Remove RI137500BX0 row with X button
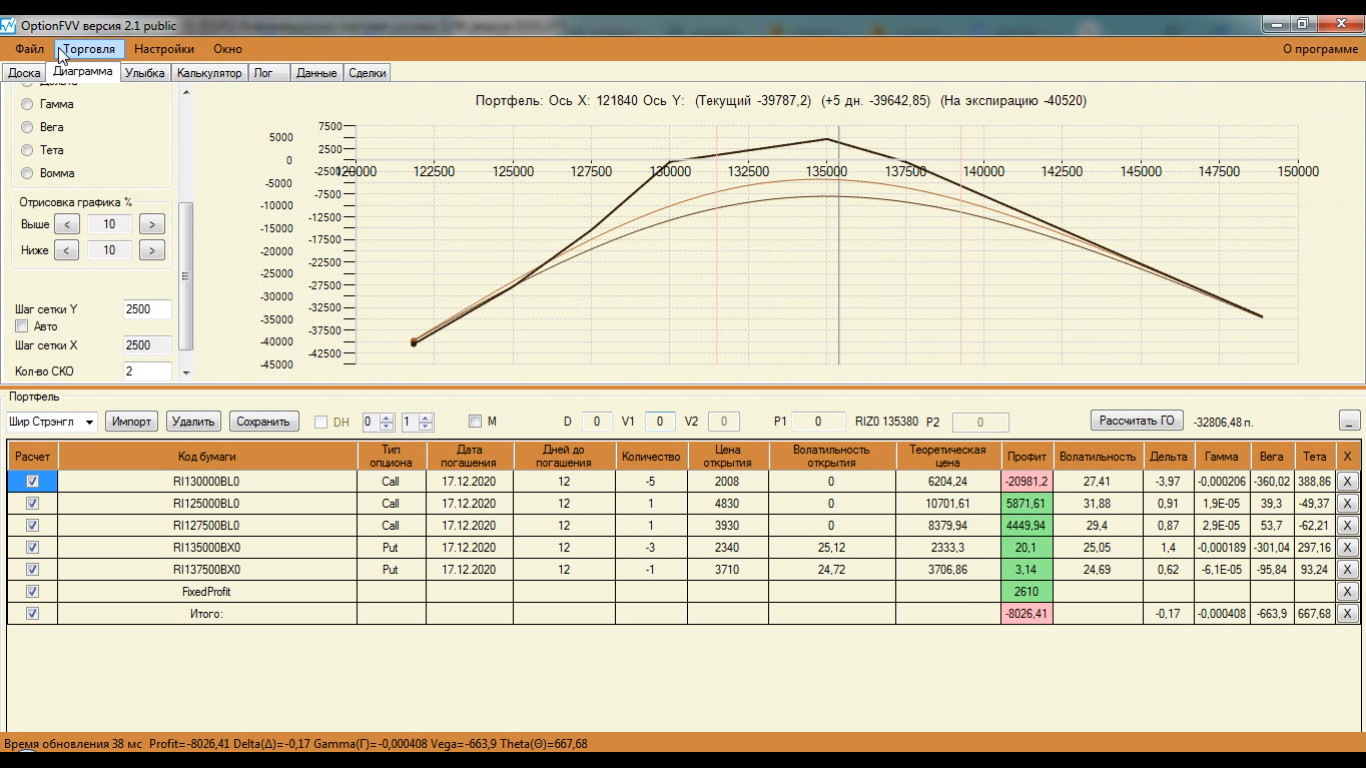1366x768 pixels. tap(1347, 569)
